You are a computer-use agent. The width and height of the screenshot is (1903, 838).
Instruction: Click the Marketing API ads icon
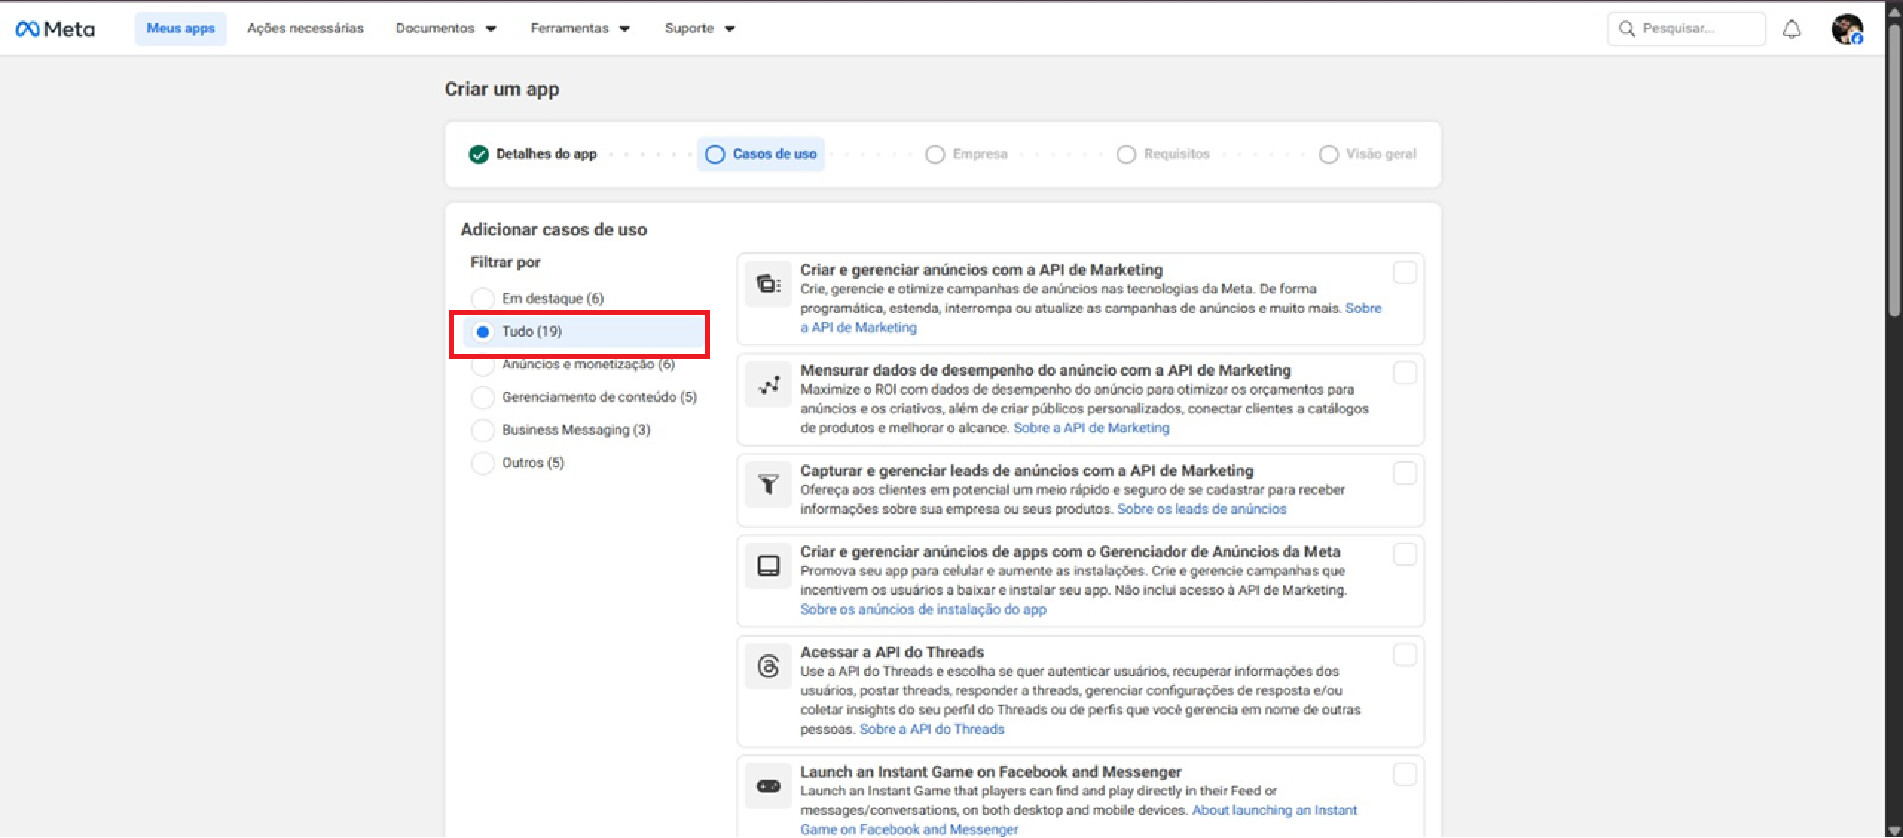(x=768, y=284)
